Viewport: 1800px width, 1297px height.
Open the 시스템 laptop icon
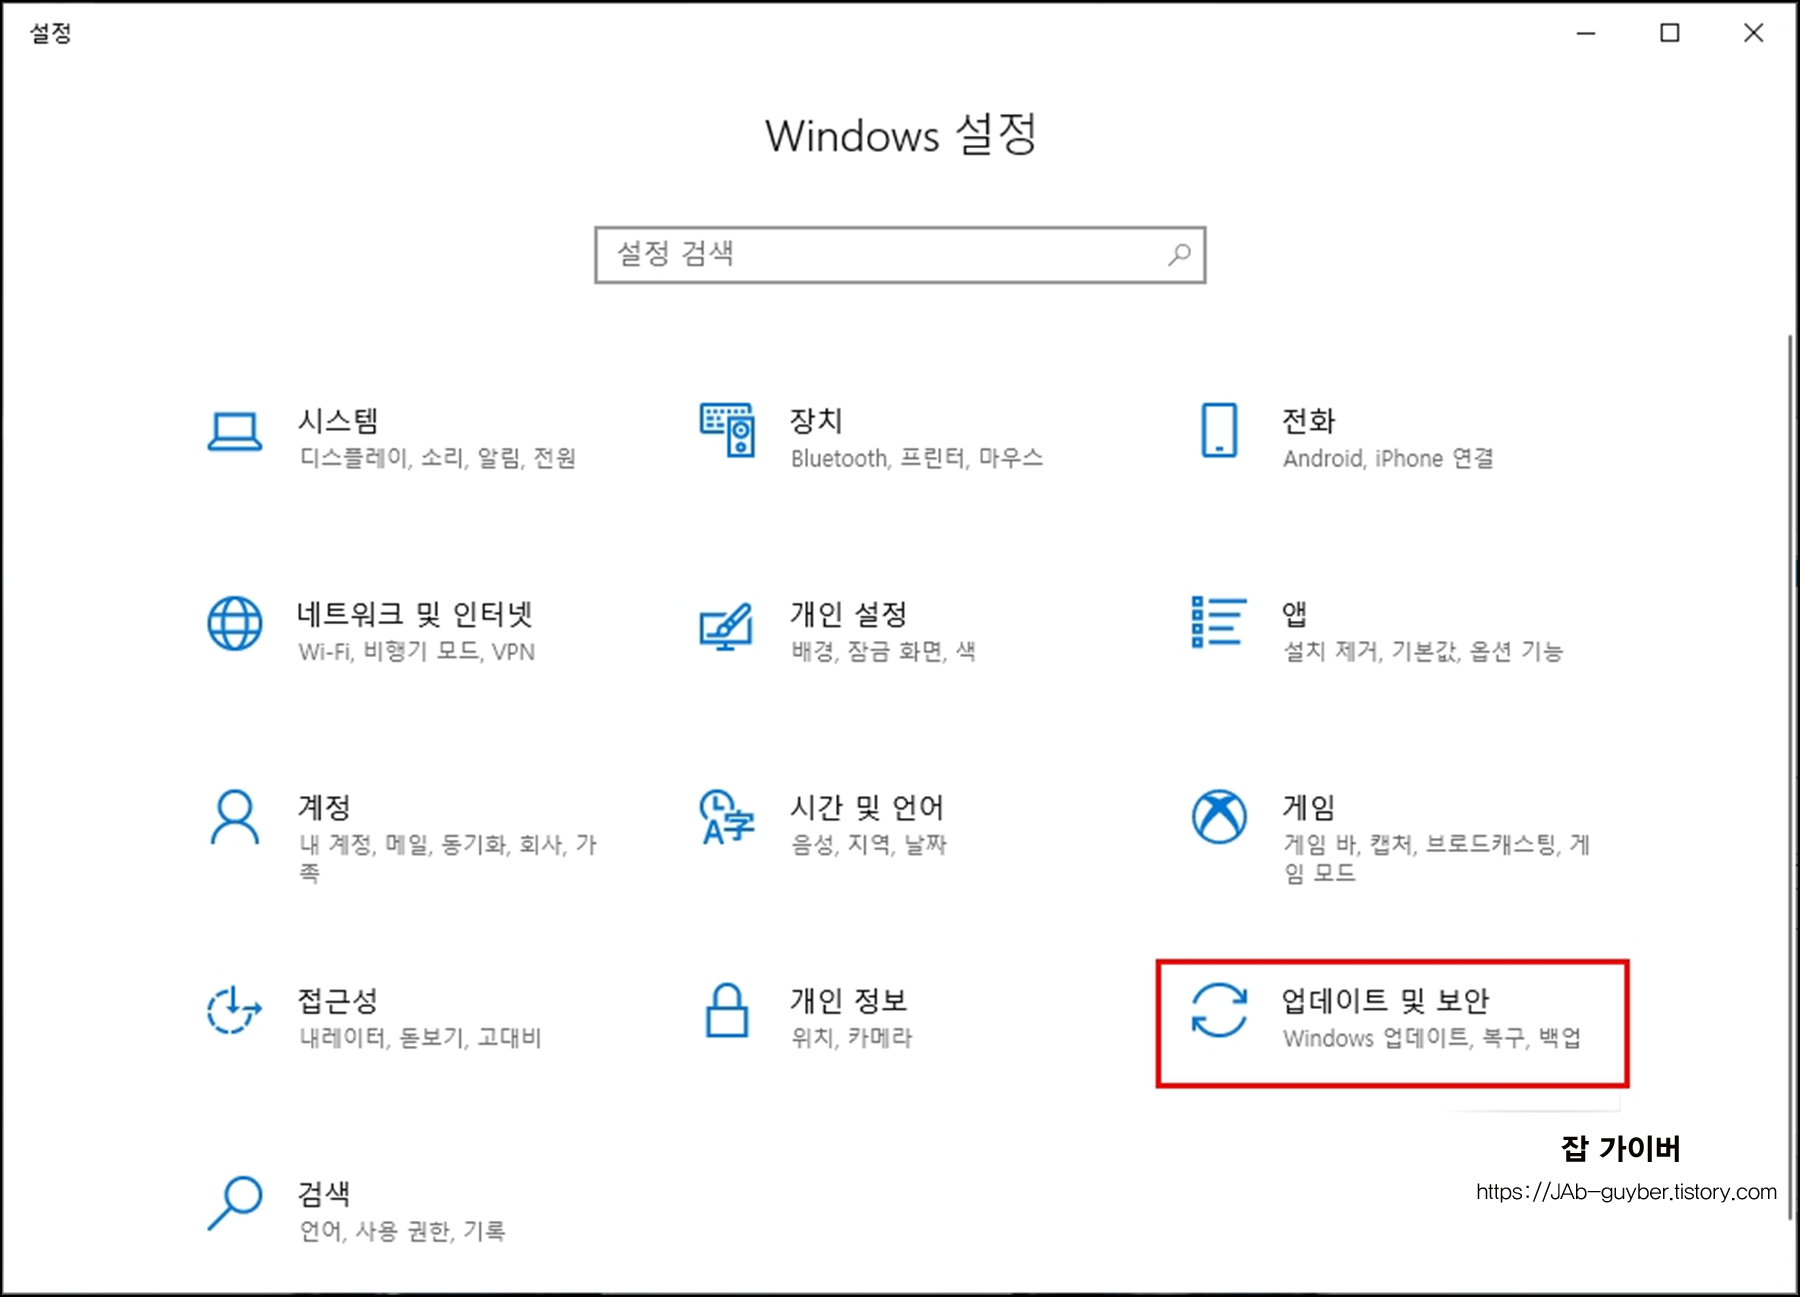click(235, 432)
